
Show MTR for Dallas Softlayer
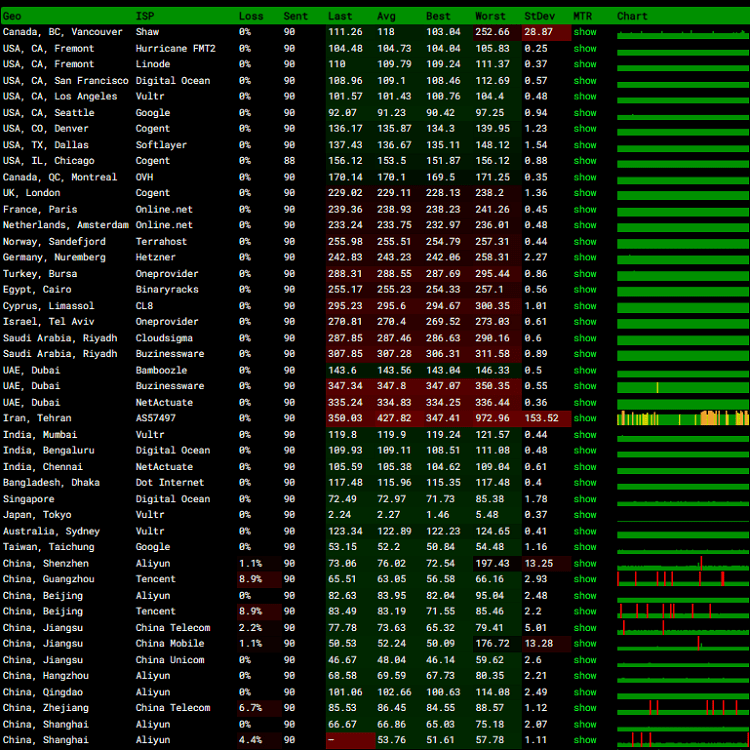[585, 145]
